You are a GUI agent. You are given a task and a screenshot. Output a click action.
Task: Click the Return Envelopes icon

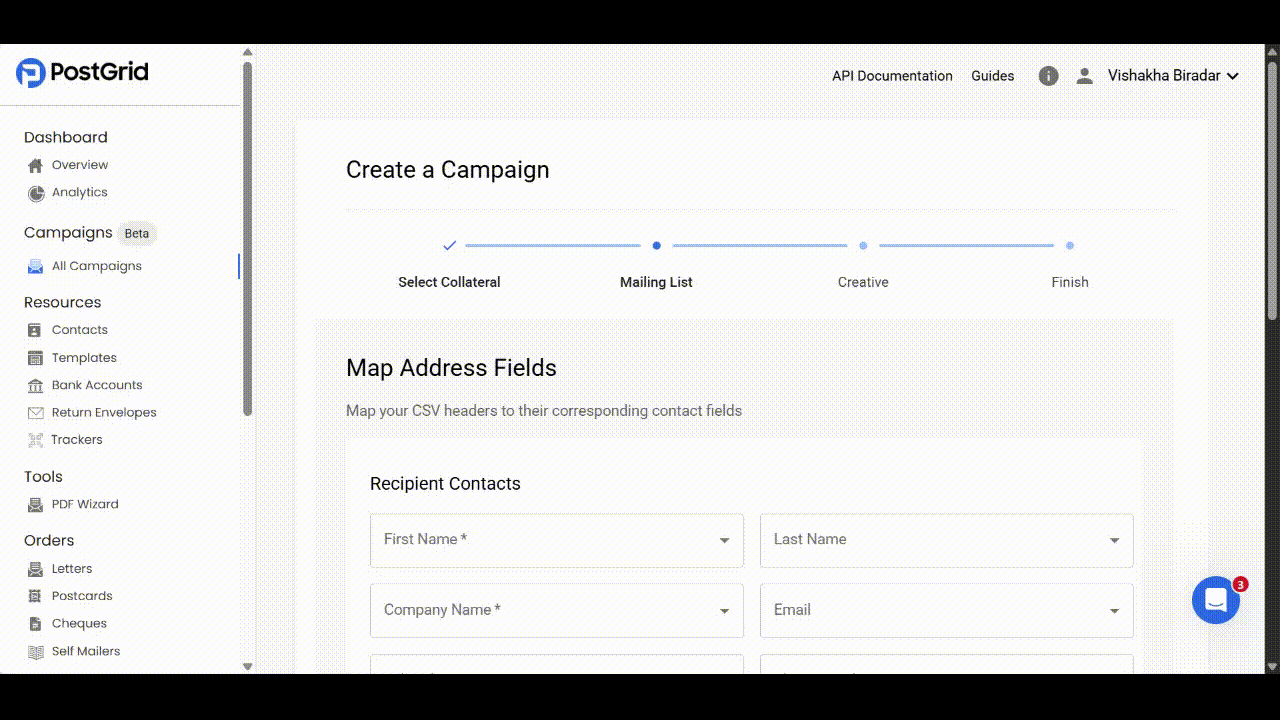coord(35,413)
